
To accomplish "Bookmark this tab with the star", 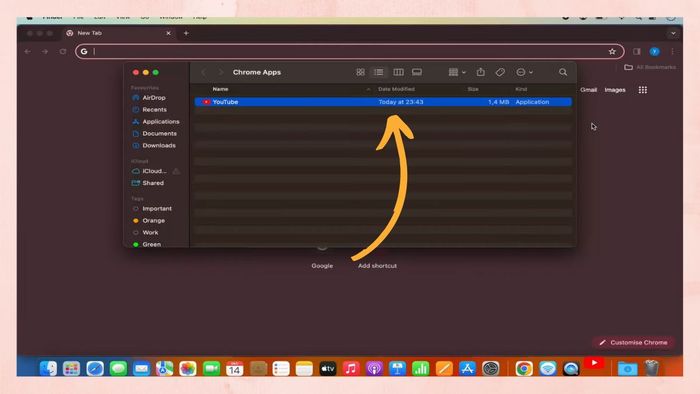I will coord(612,52).
